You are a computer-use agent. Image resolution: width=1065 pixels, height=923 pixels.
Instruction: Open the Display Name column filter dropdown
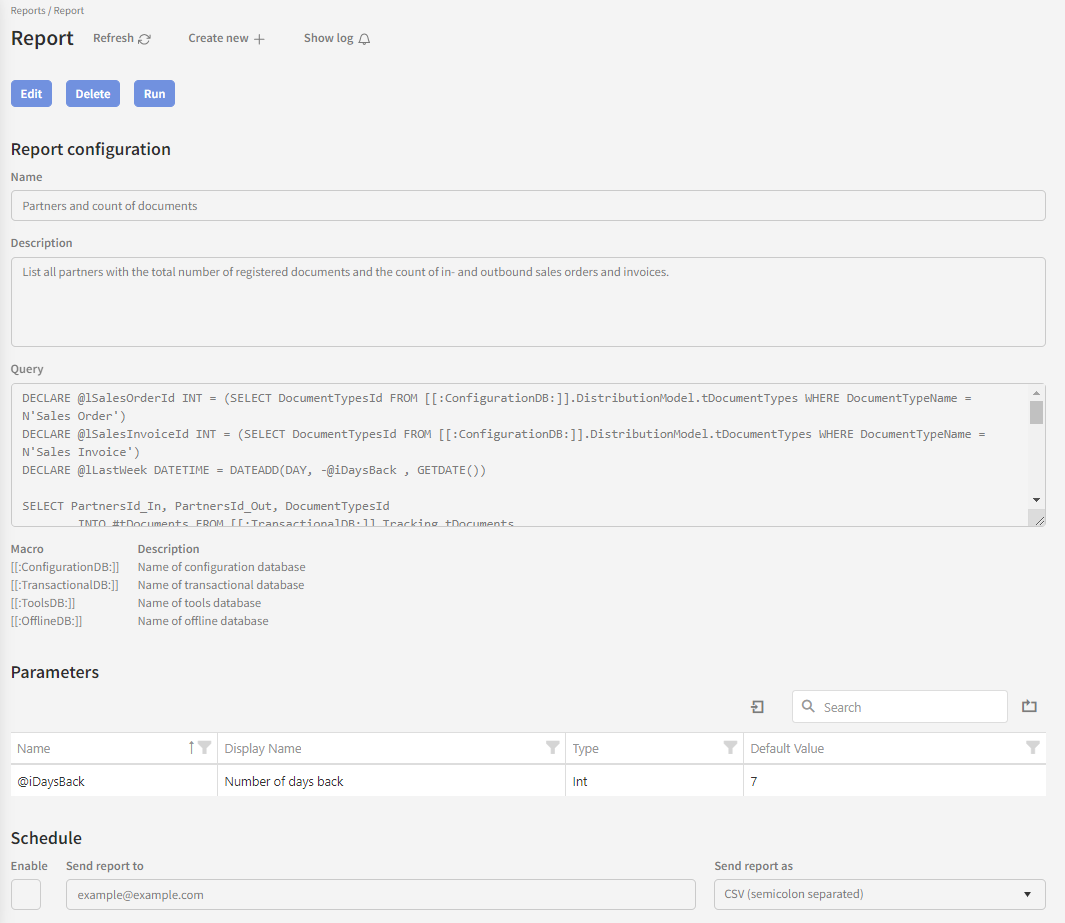point(553,748)
